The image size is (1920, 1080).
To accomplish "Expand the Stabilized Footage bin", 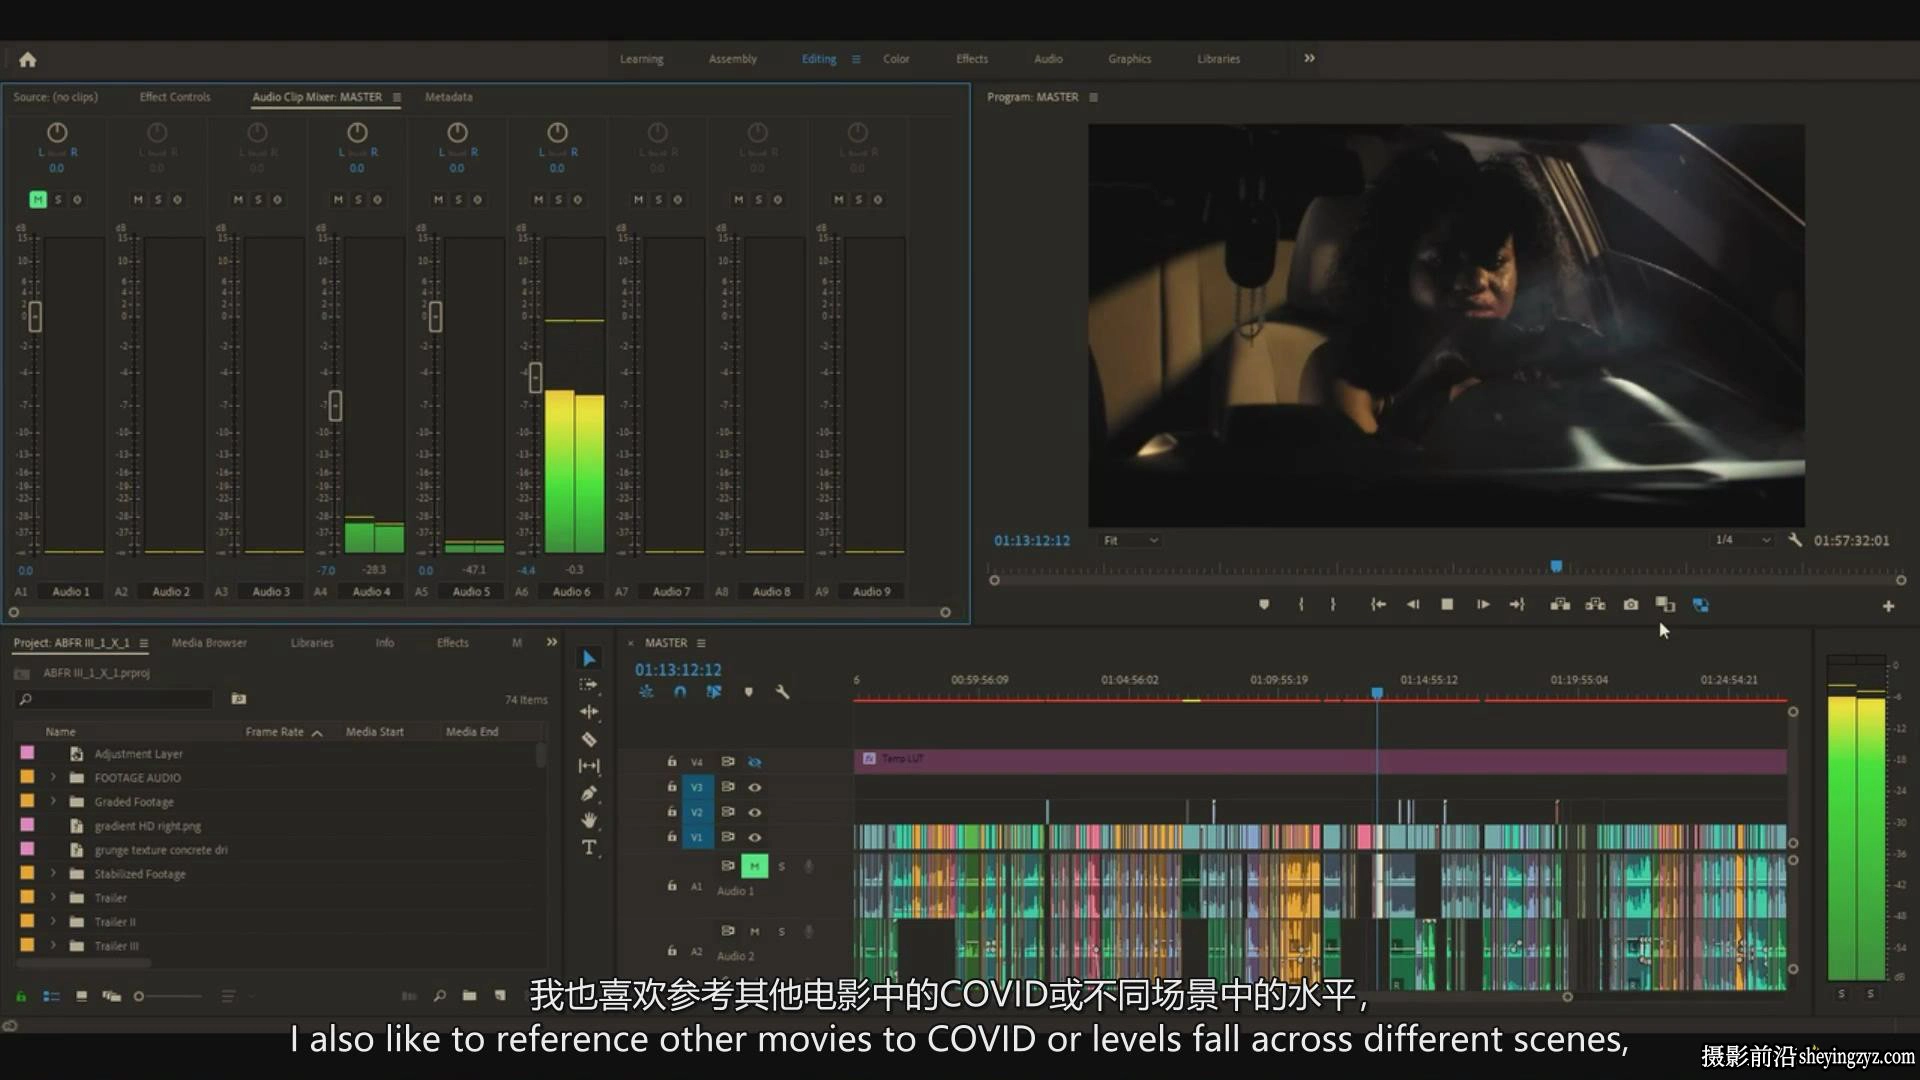I will (53, 873).
